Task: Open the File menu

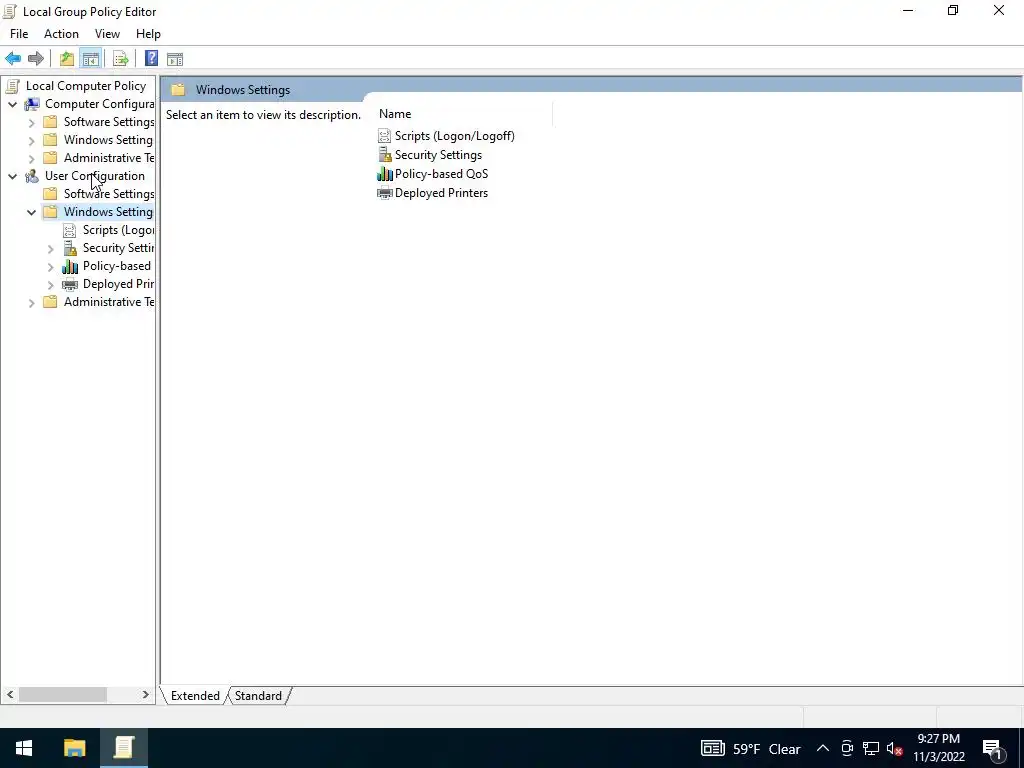Action: (x=19, y=34)
